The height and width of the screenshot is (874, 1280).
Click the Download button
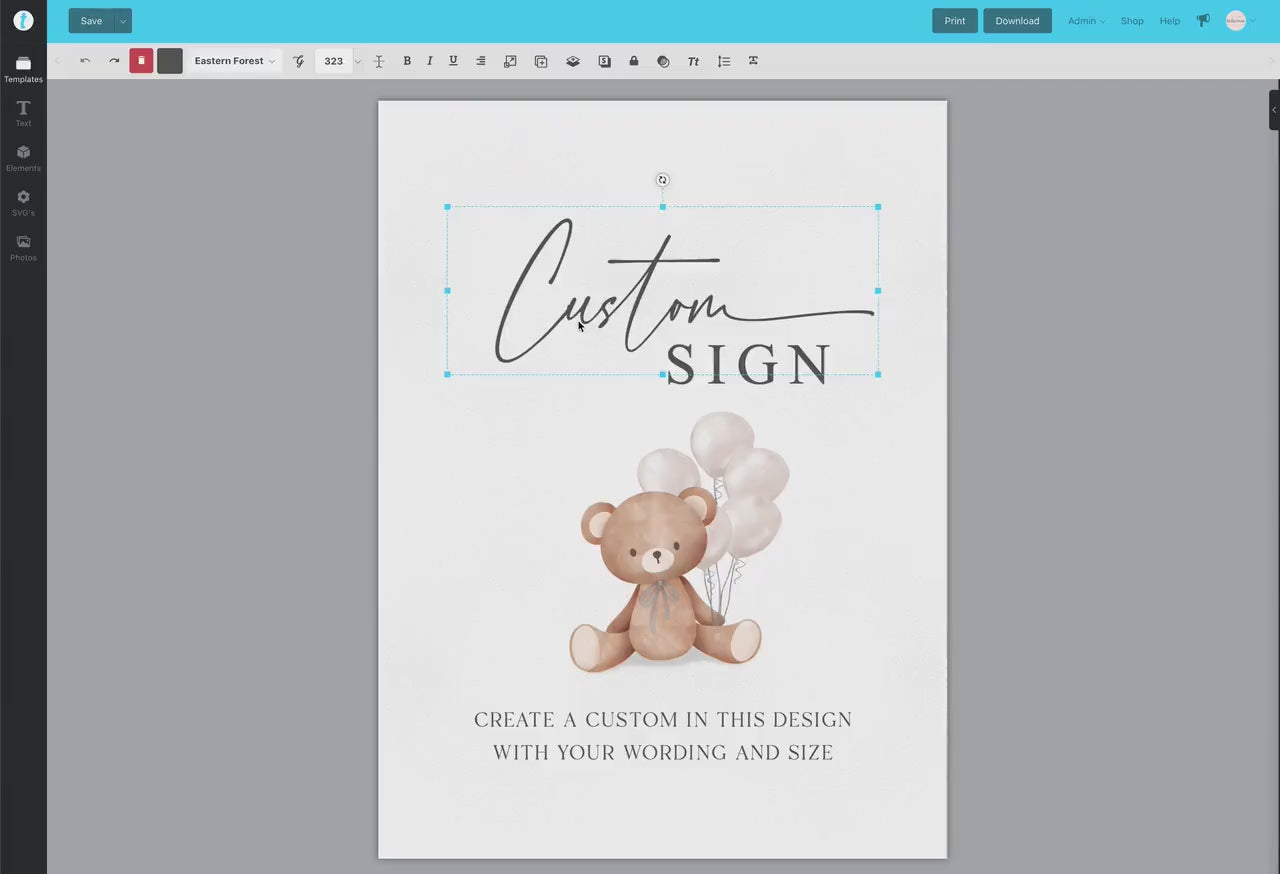[x=1017, y=21]
